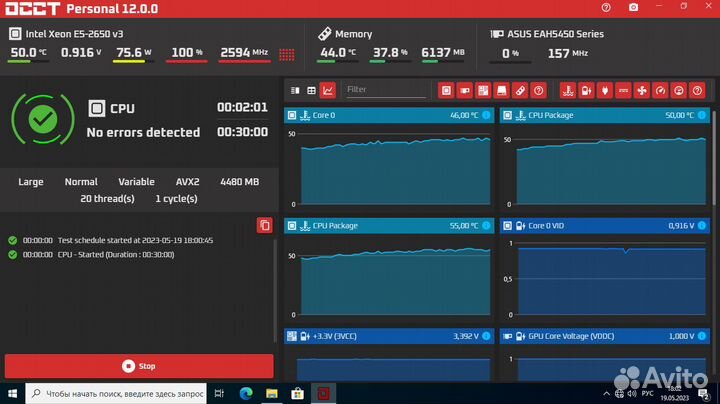Click the 4480 MB memory setting

coord(239,182)
